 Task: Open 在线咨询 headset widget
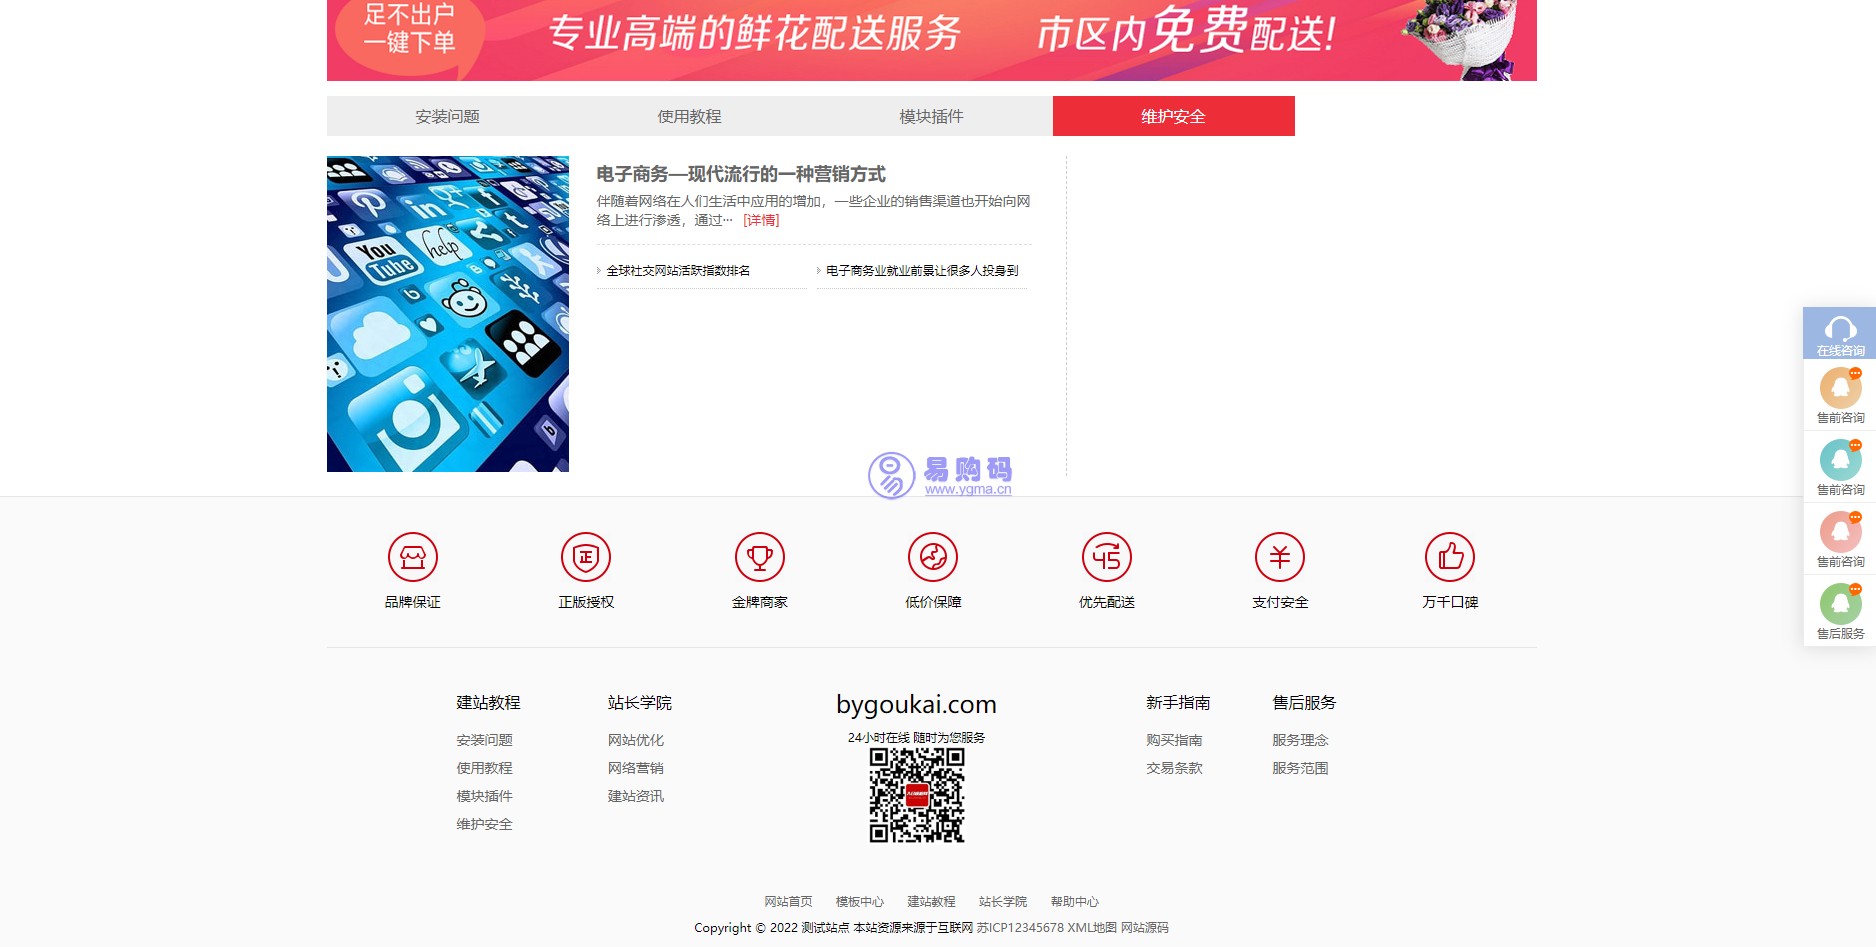[x=1840, y=333]
